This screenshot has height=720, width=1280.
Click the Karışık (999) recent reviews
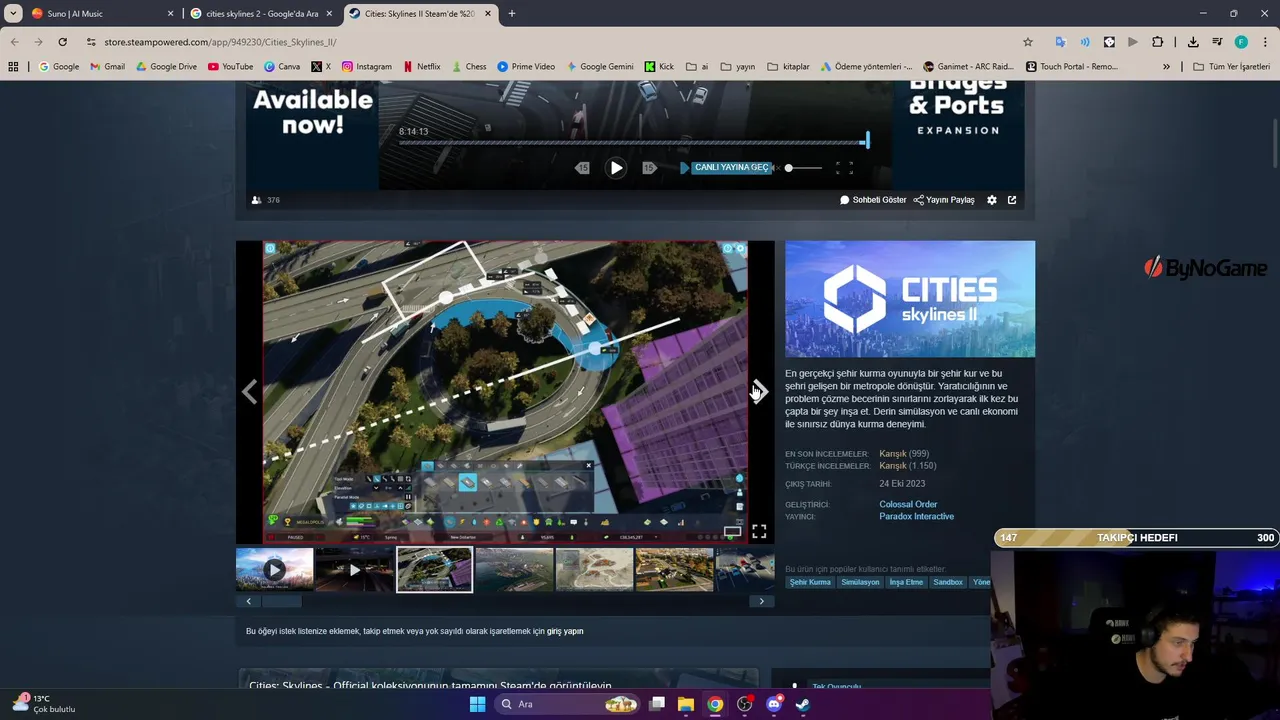click(904, 454)
